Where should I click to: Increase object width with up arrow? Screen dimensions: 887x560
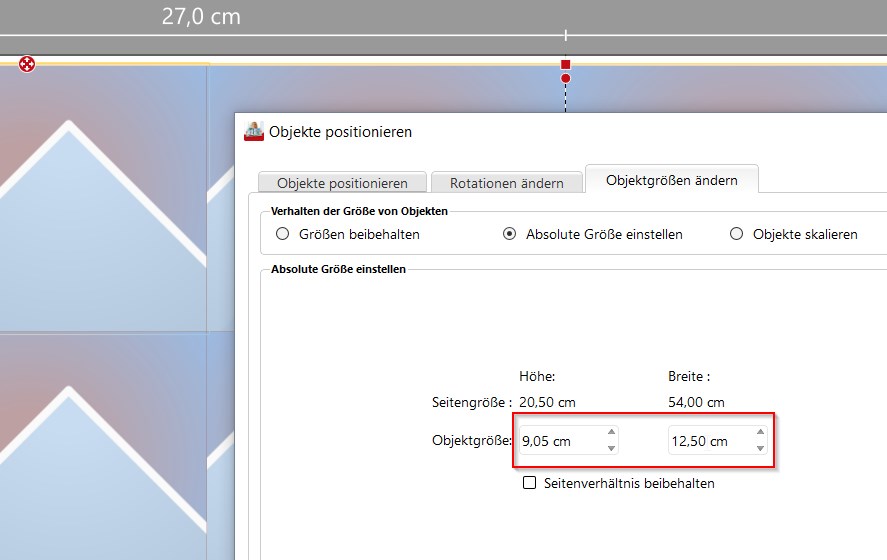point(760,432)
